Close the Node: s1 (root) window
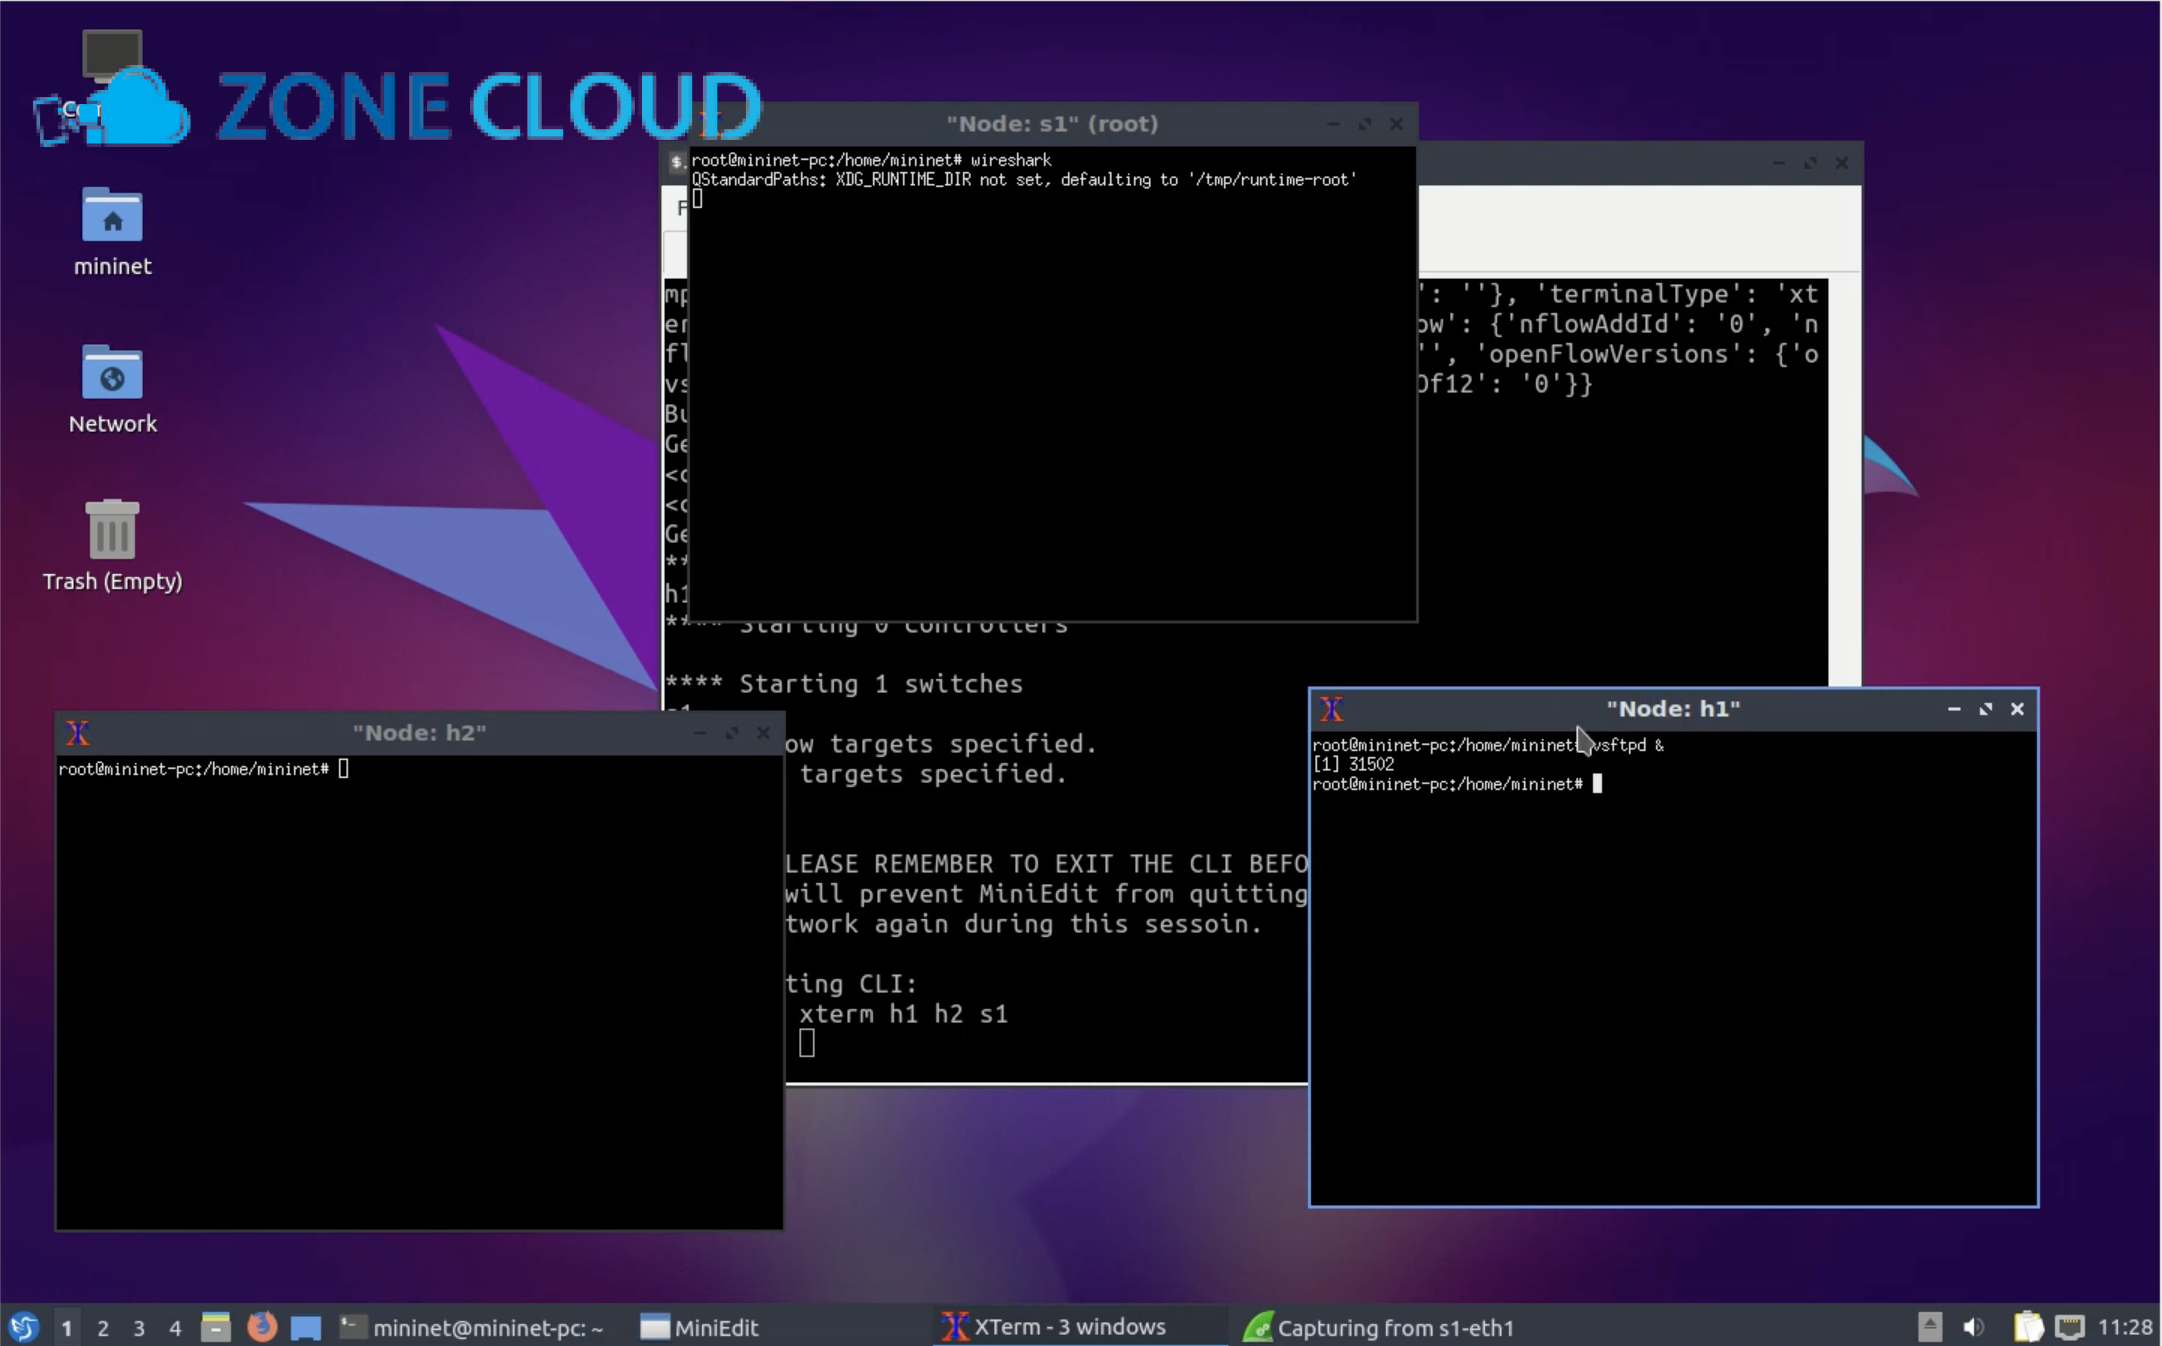This screenshot has height=1346, width=2162. (1397, 124)
